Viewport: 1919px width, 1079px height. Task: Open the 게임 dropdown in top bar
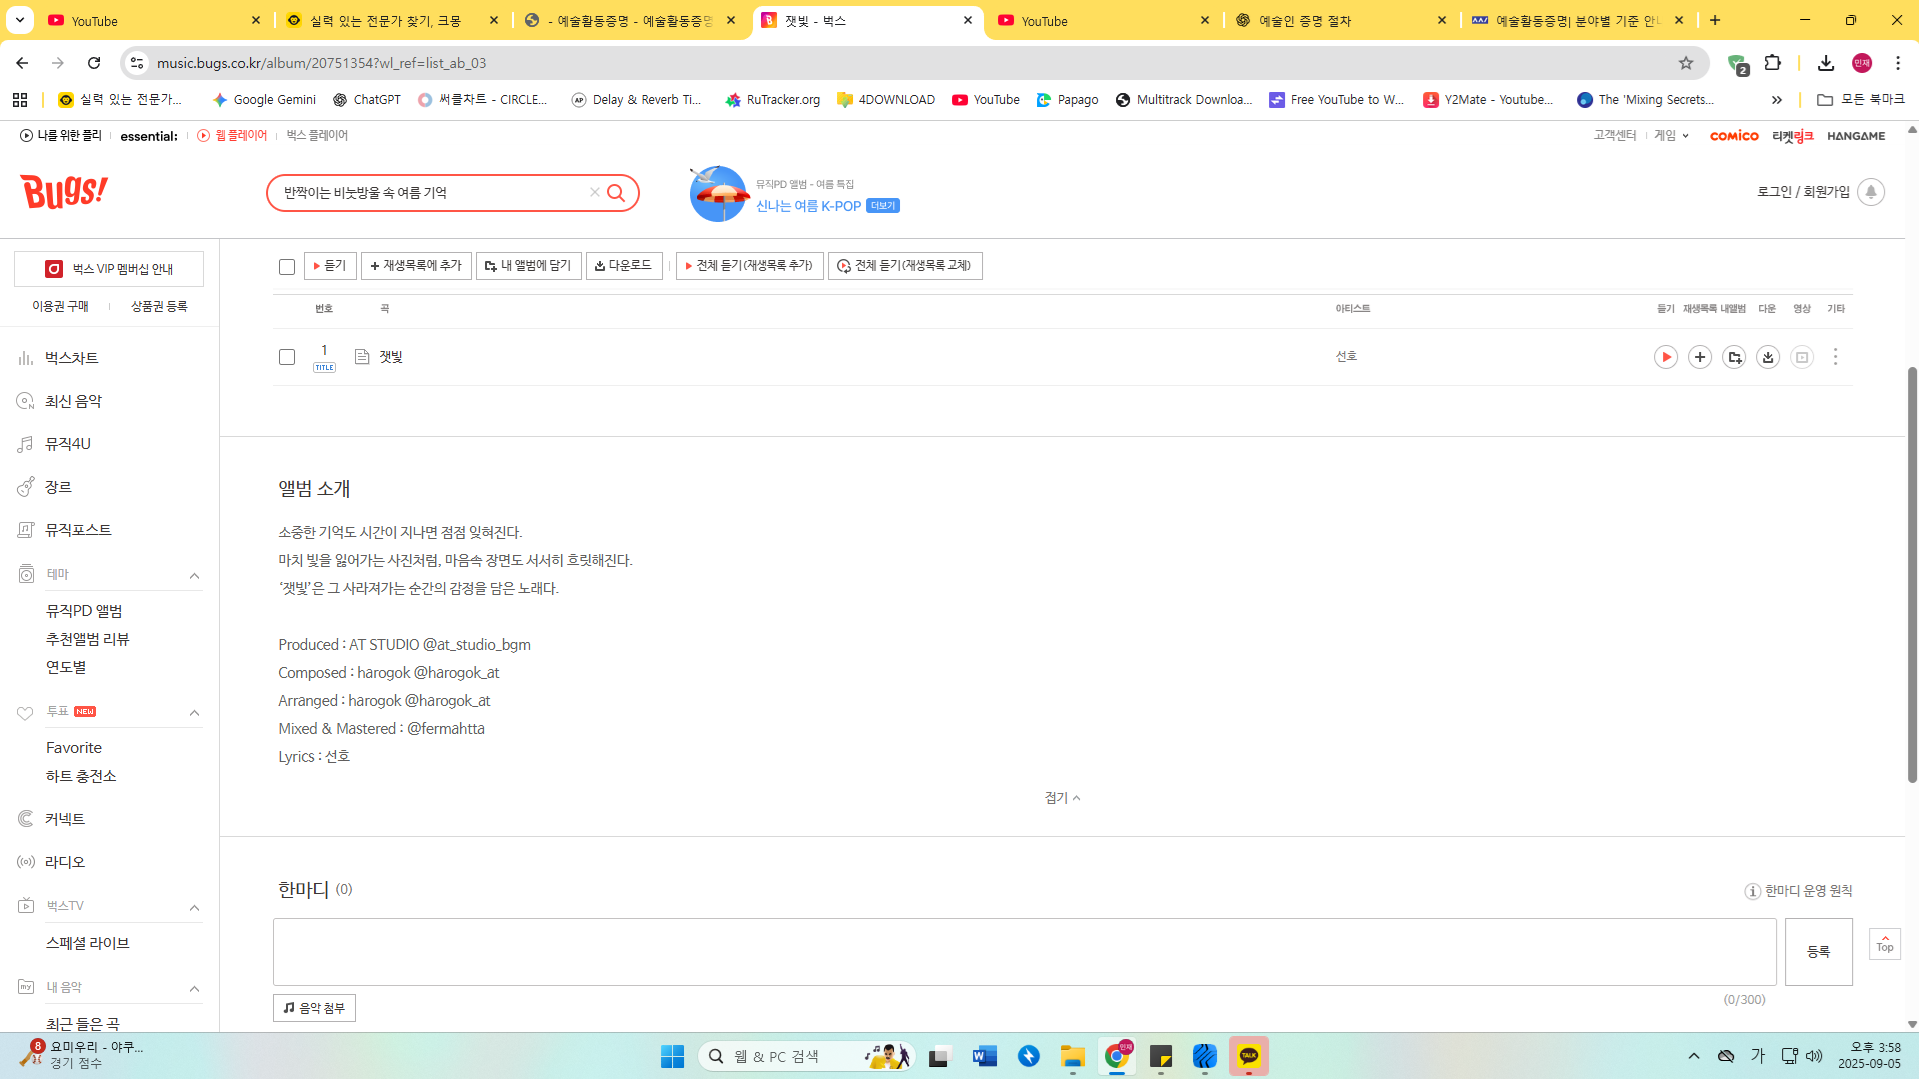[1671, 136]
